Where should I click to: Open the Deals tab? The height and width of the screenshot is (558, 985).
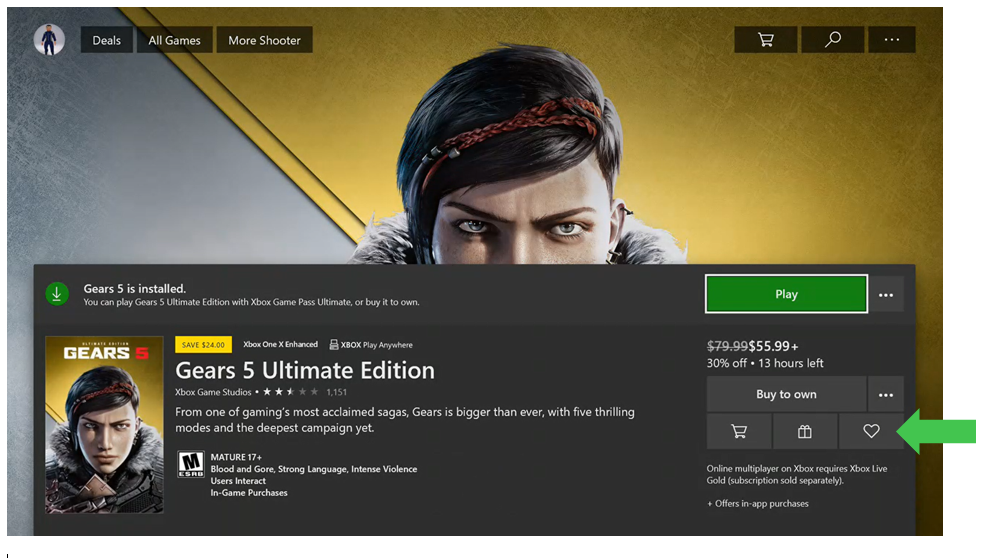106,40
